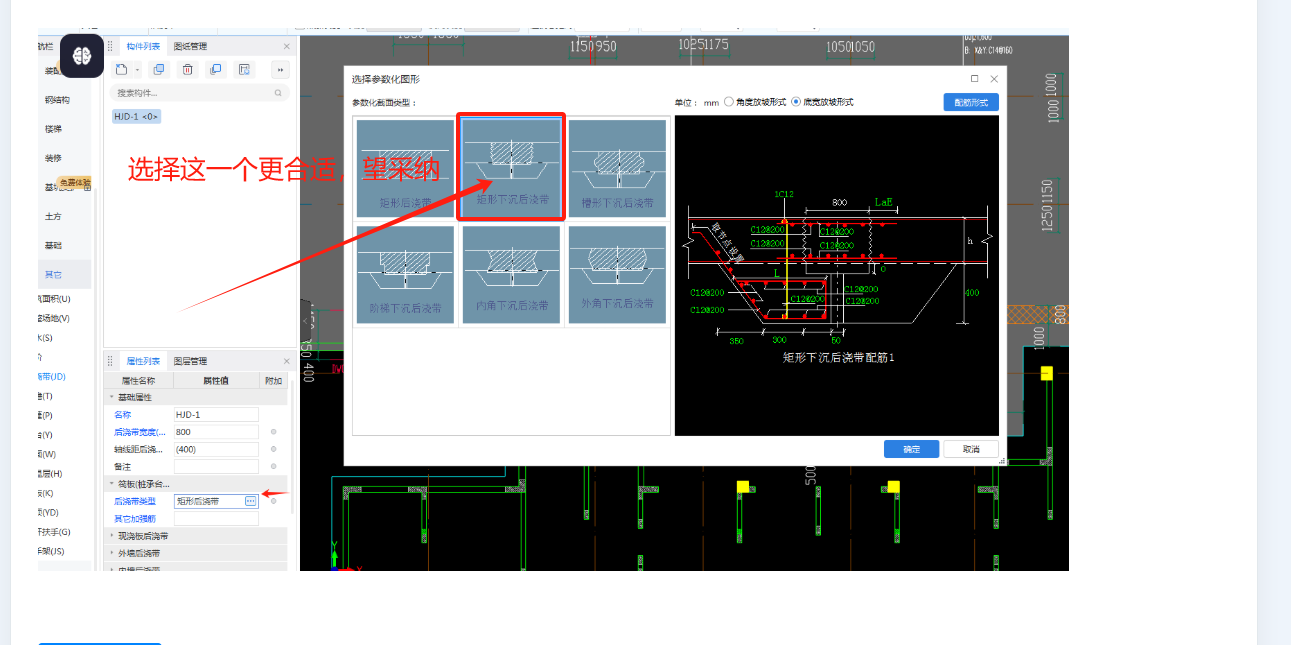Screen dimensions: 1291x645
Task: Click the 配筋形式 button
Action: click(x=971, y=102)
